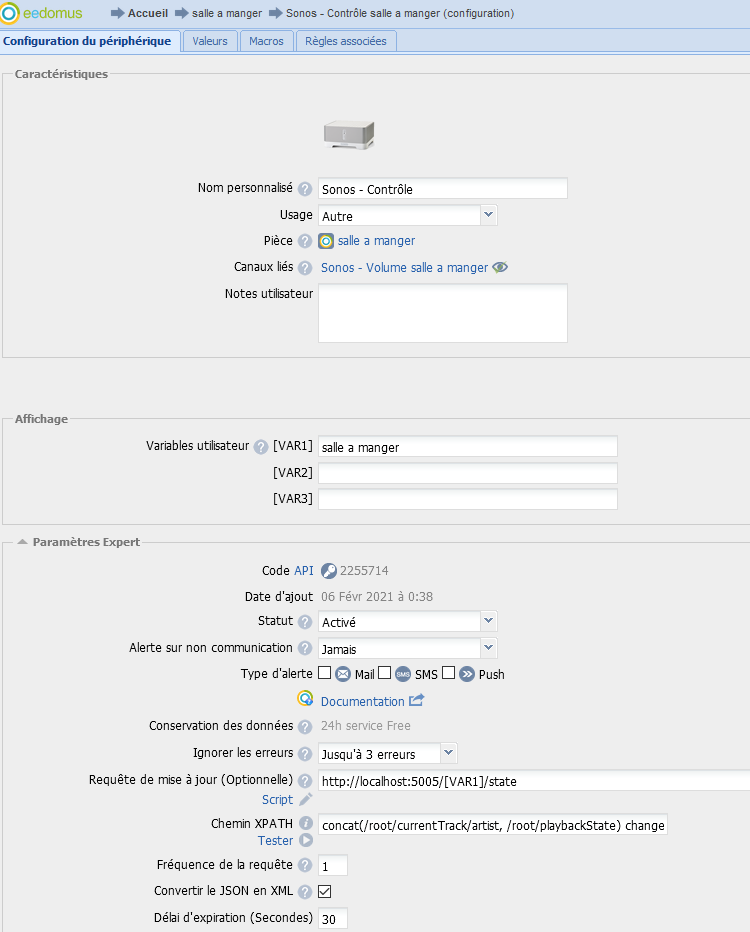The height and width of the screenshot is (932, 750).
Task: Open help for Conservation des données
Action: click(305, 726)
